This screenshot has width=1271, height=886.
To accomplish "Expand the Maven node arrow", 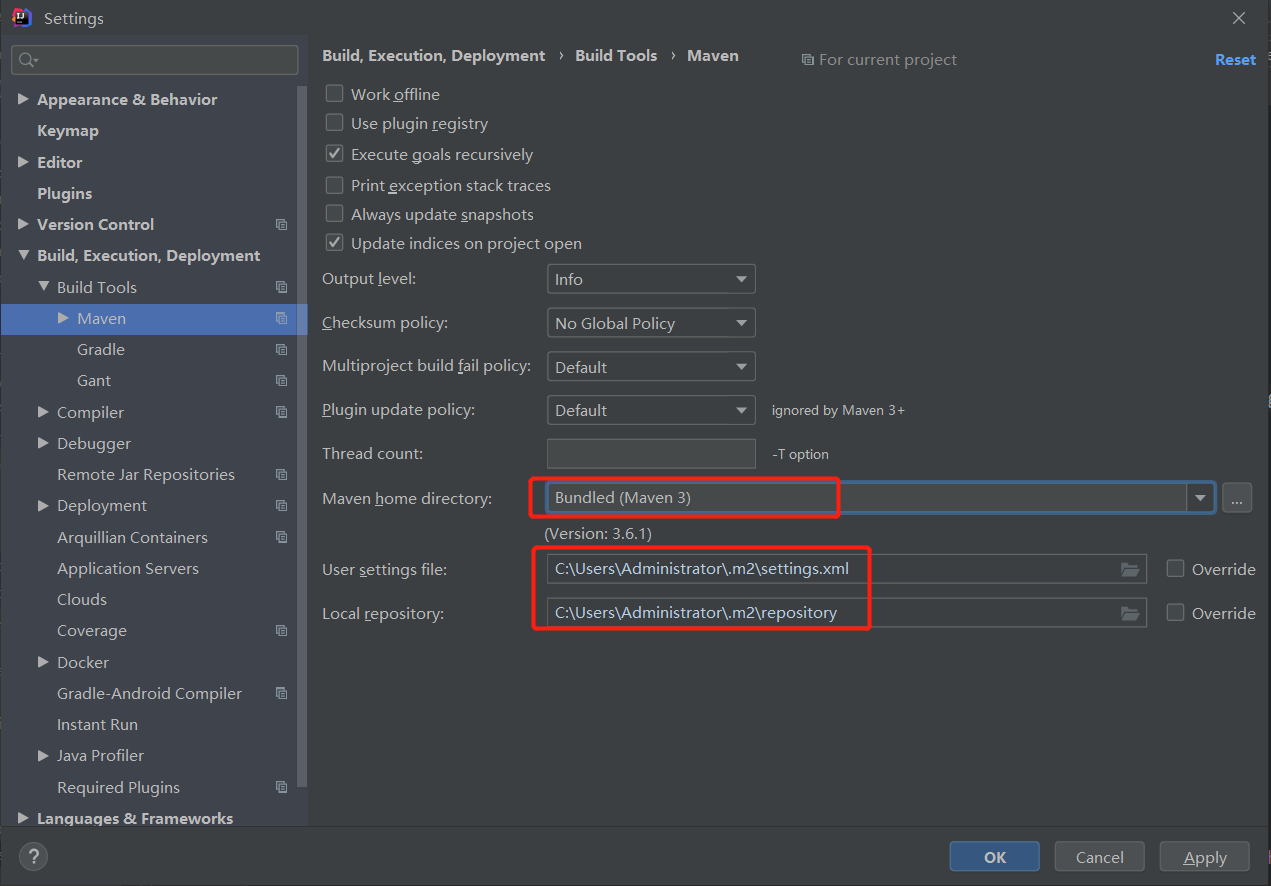I will (x=63, y=319).
